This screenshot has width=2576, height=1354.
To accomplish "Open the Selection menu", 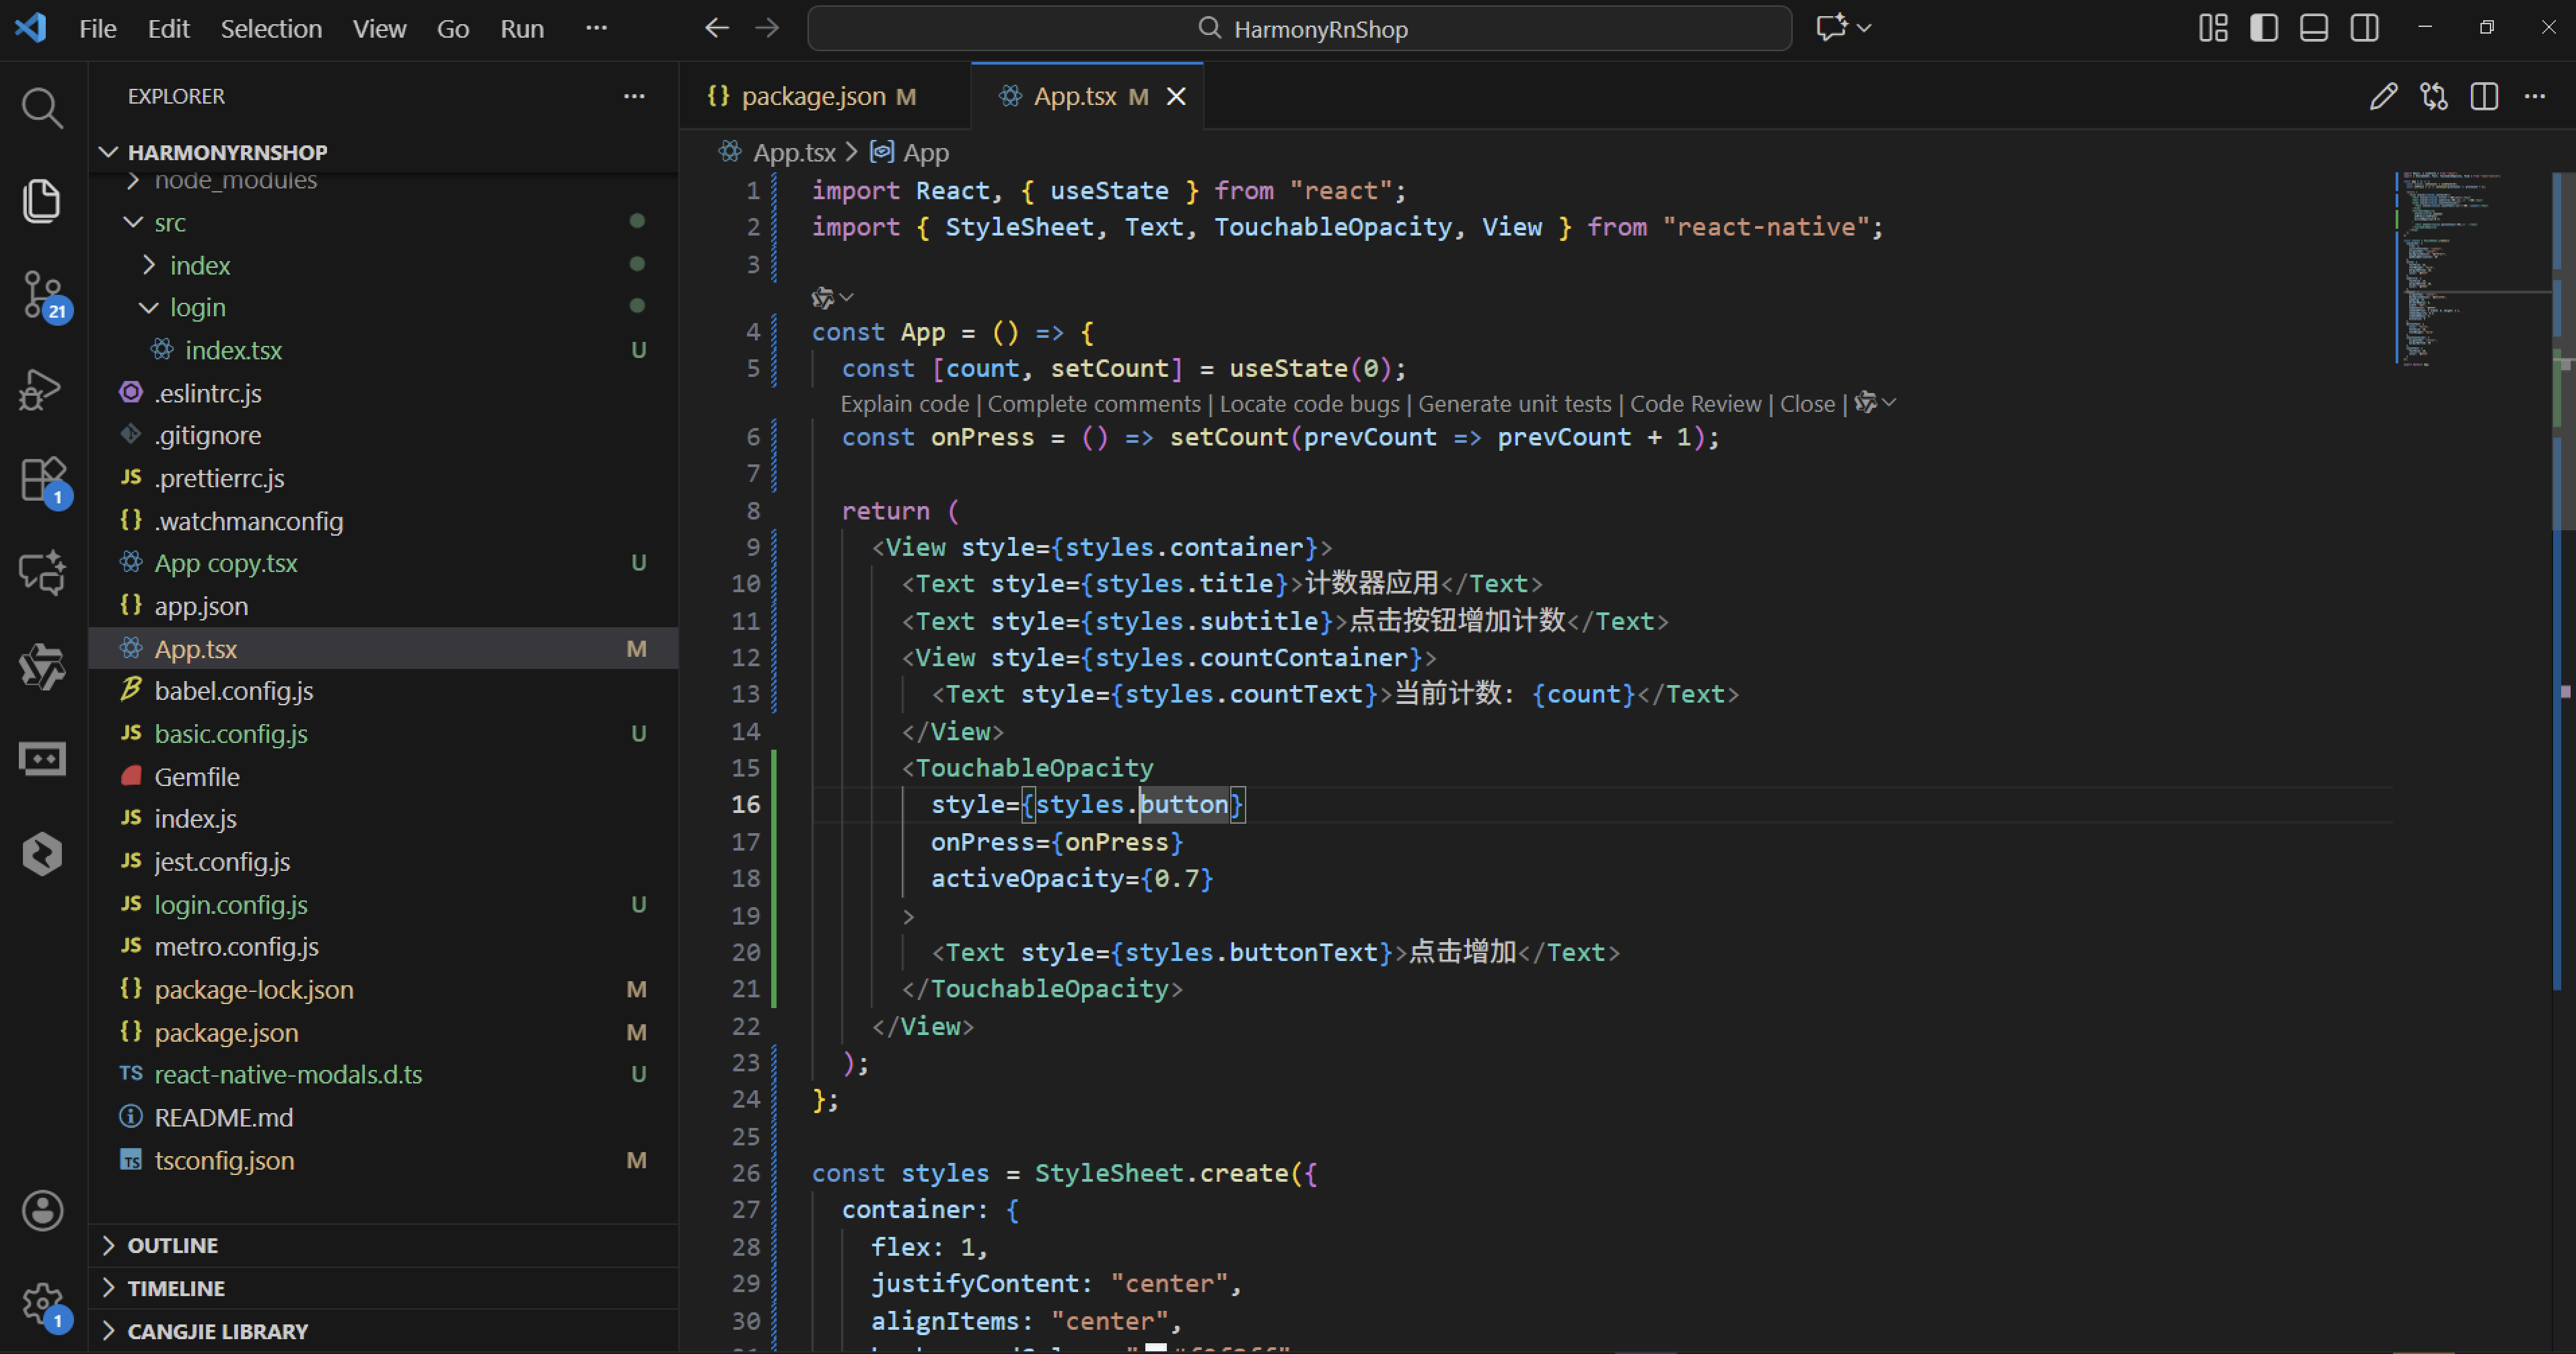I will [271, 28].
